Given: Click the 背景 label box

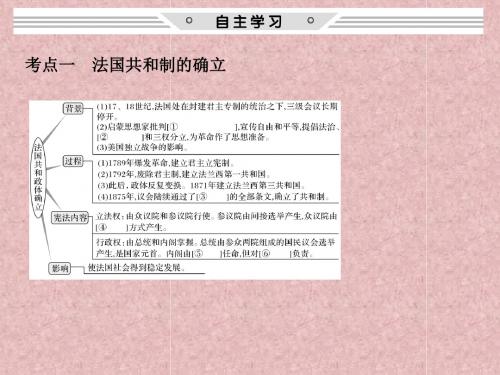Looking at the screenshot, I should [x=73, y=108].
